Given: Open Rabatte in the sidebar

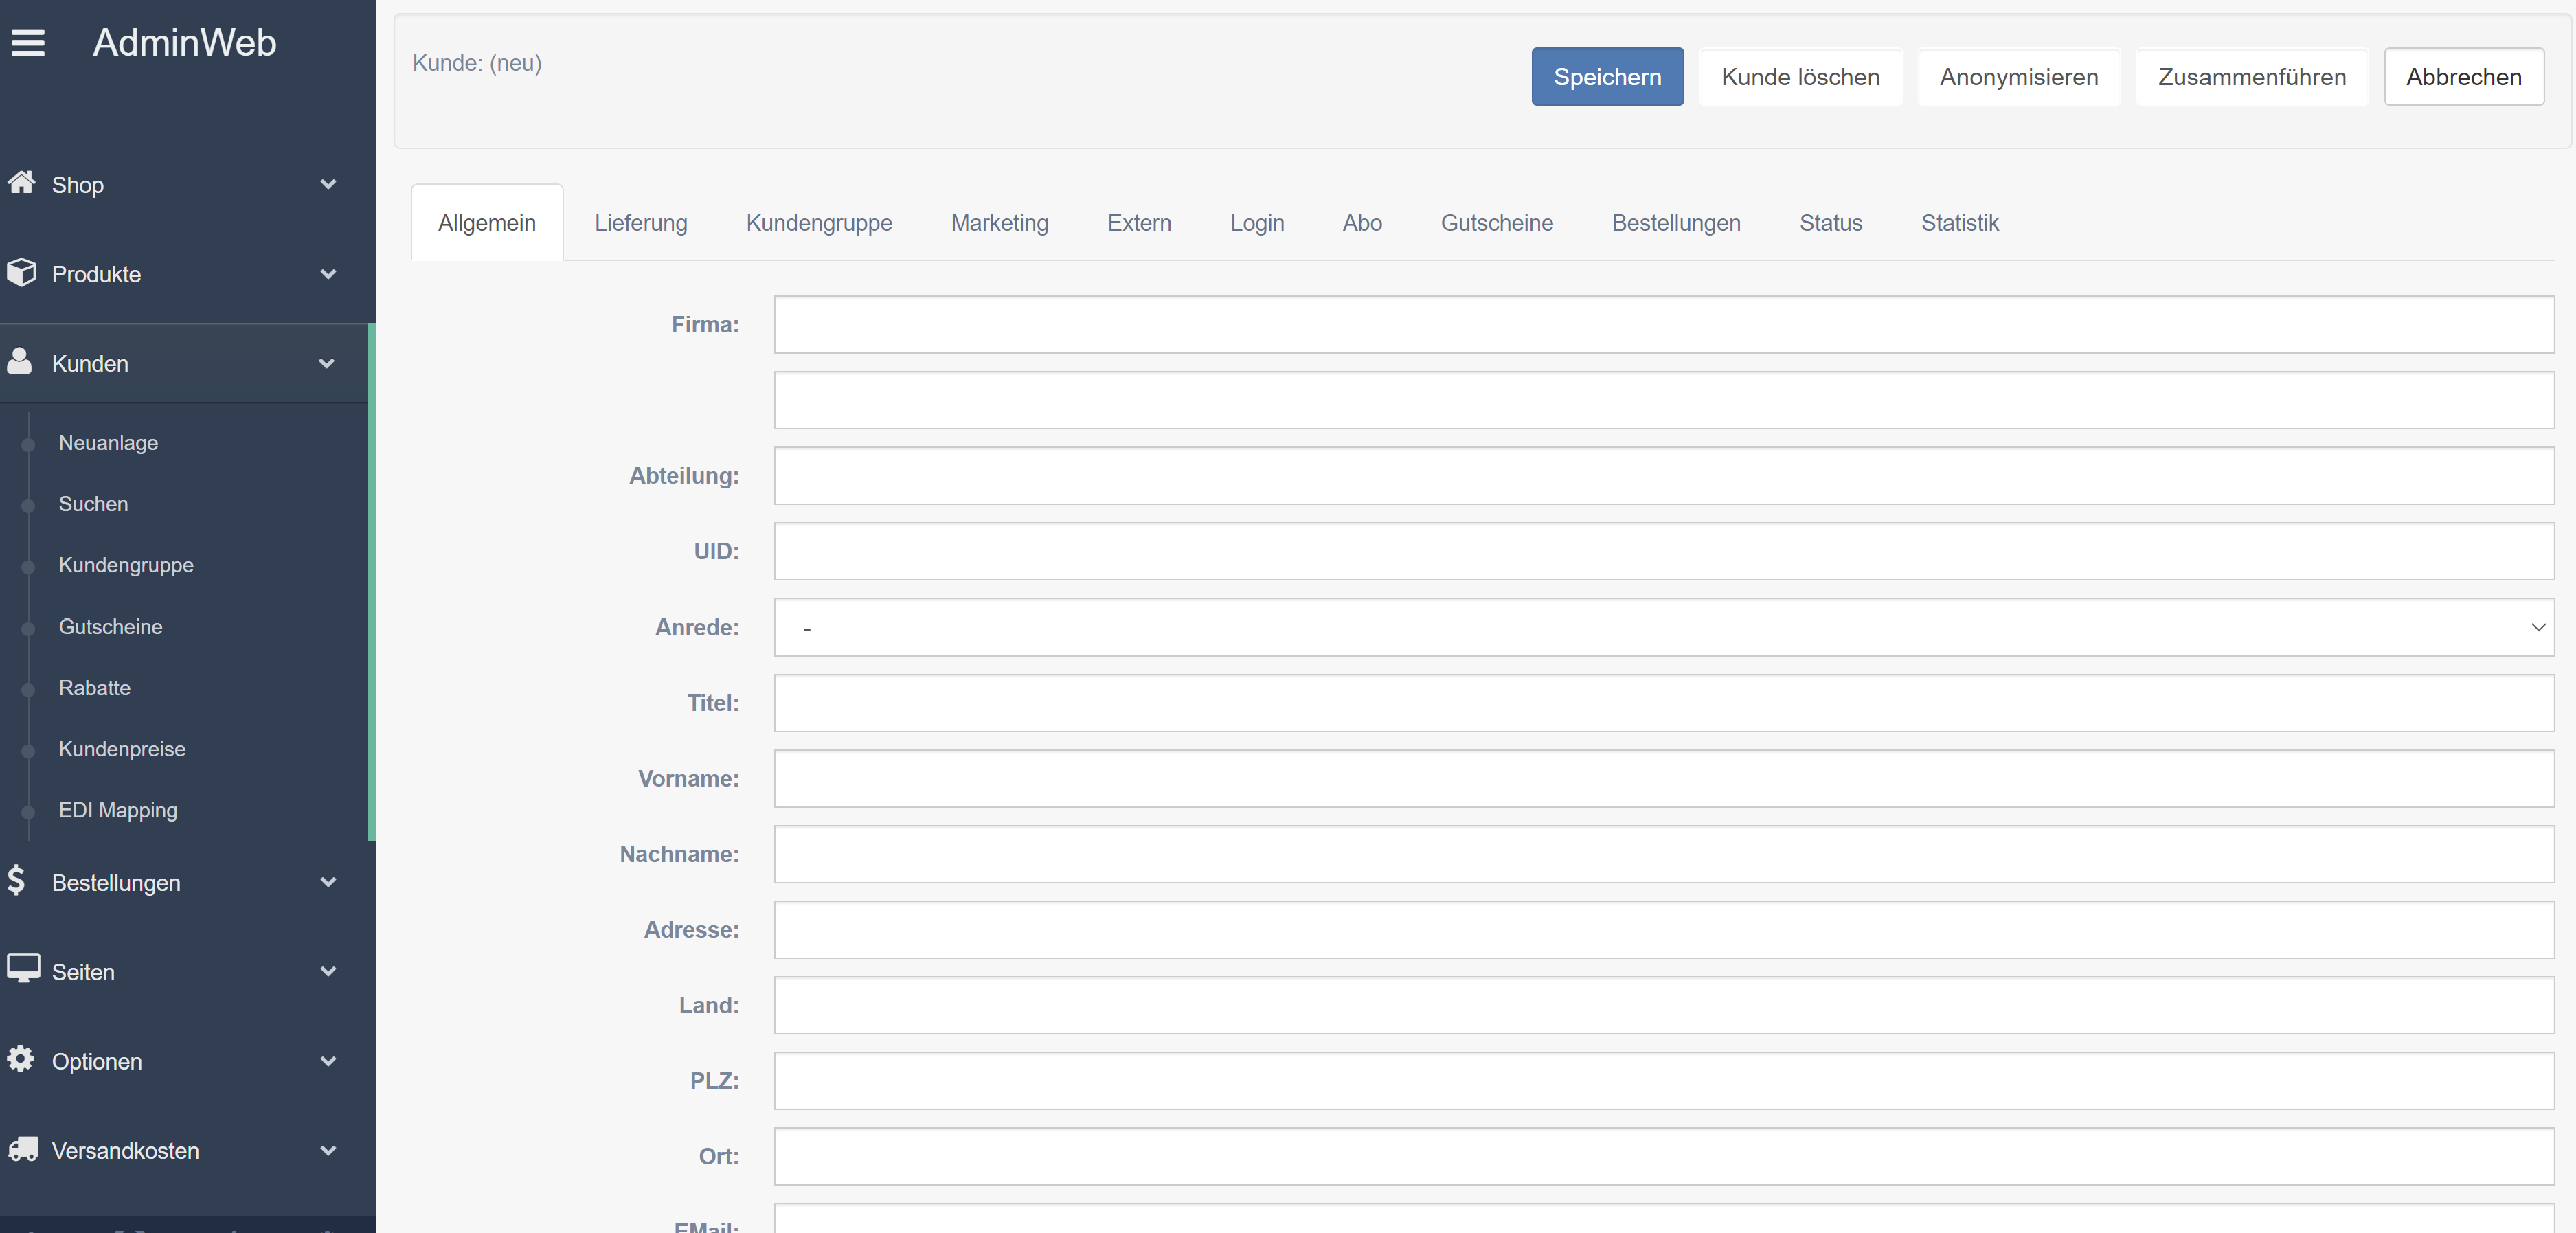Looking at the screenshot, I should tap(94, 688).
